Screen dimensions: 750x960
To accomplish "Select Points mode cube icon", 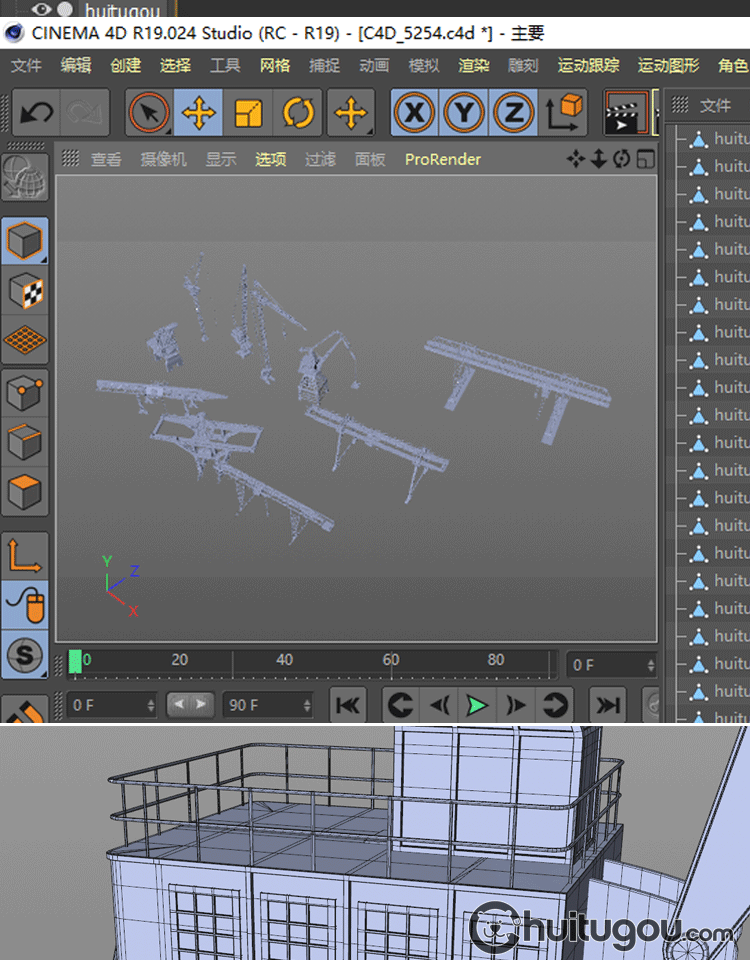I will point(26,391).
